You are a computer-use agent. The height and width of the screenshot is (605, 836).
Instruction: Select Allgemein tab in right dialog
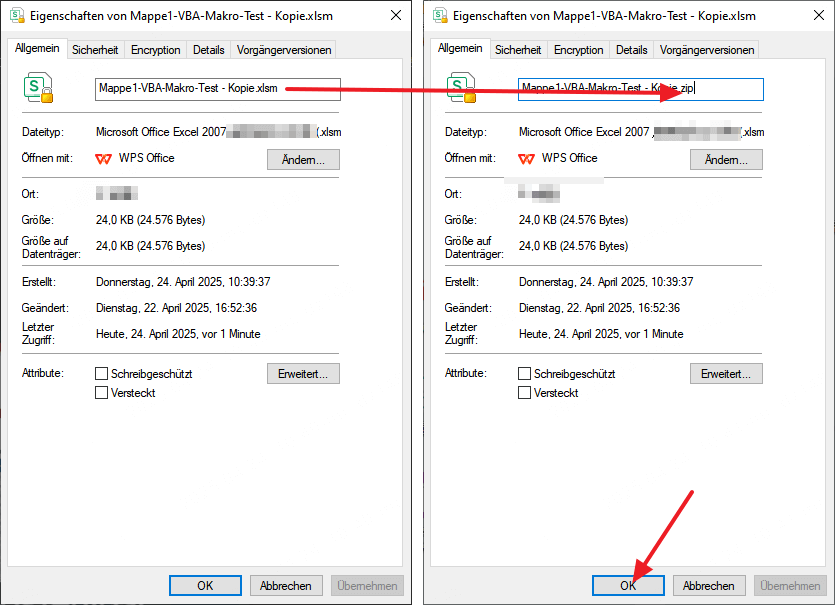pos(460,48)
